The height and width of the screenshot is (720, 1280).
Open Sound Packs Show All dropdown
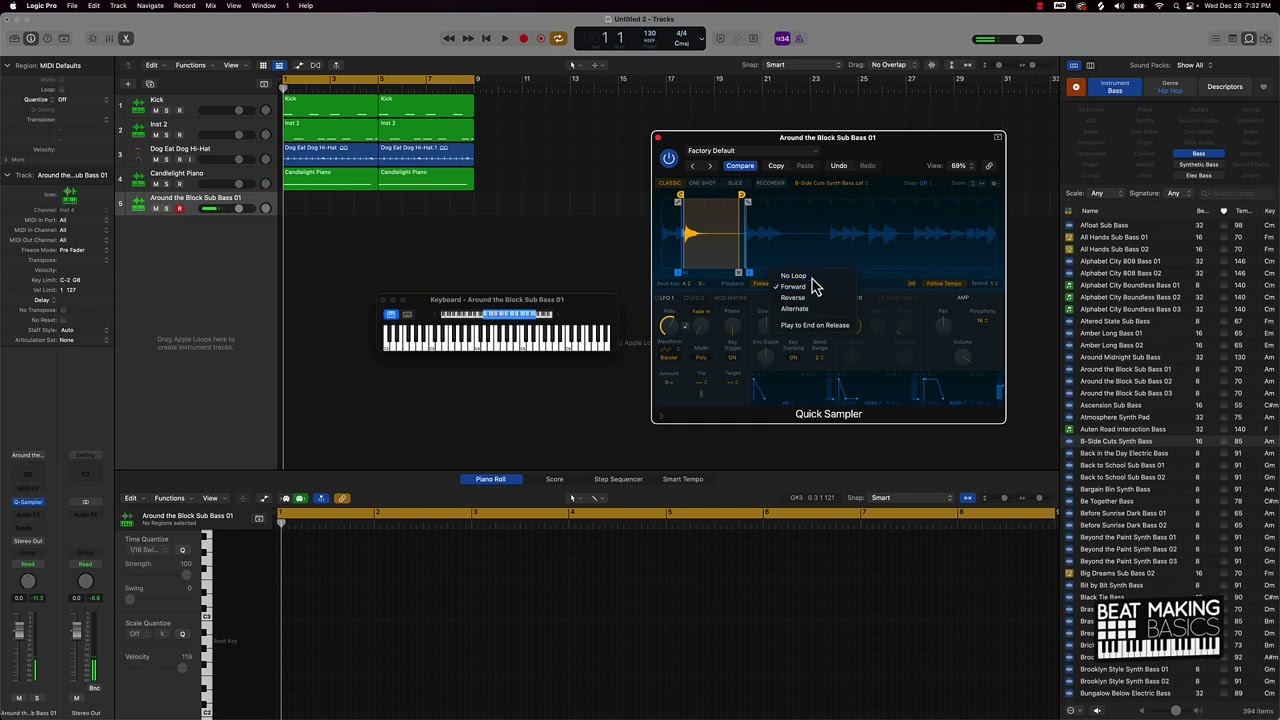1193,65
